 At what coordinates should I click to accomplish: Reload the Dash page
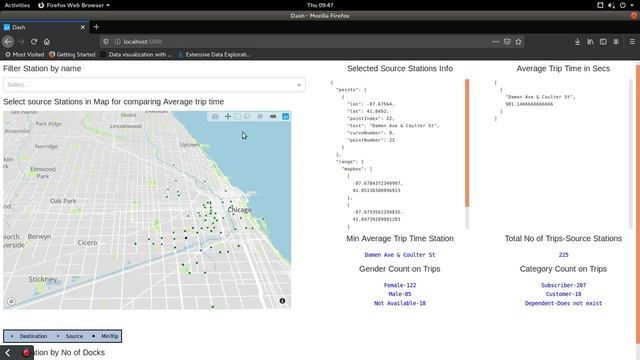coord(34,42)
